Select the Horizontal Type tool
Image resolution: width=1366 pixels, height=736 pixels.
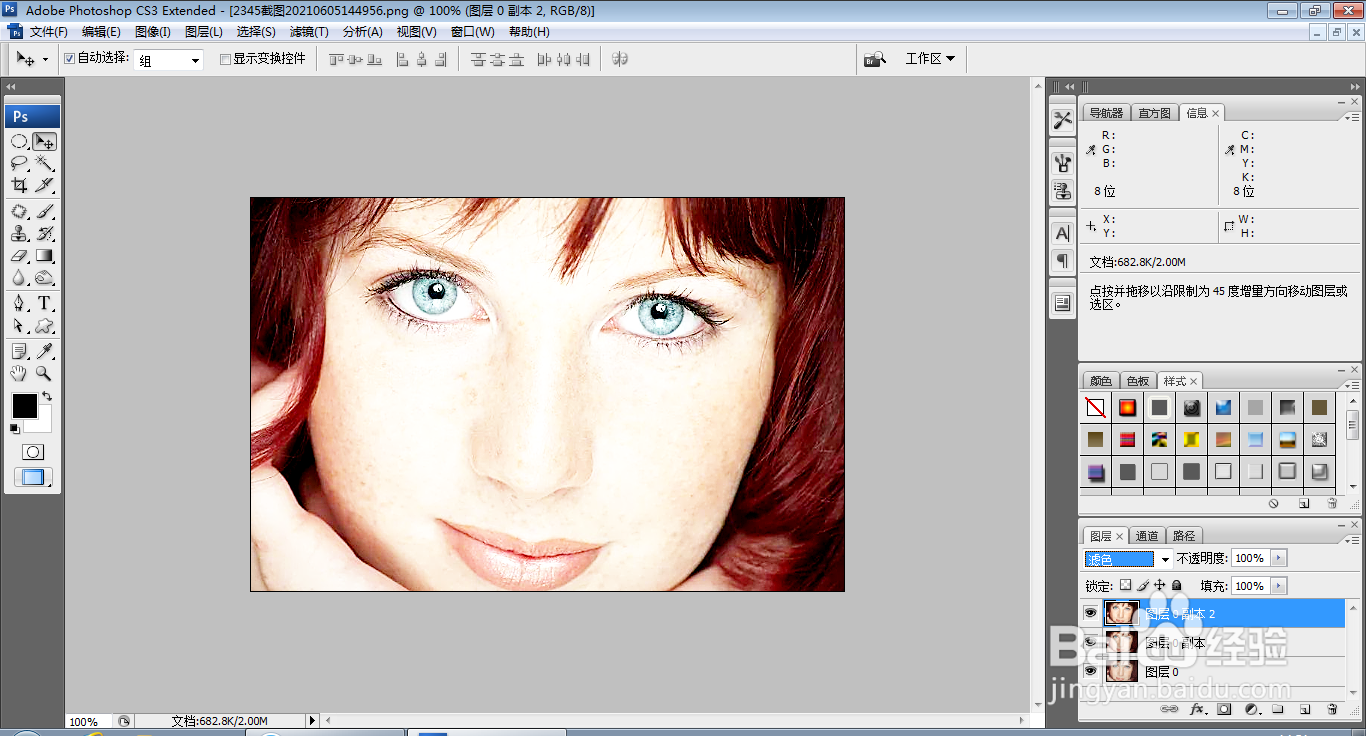45,304
